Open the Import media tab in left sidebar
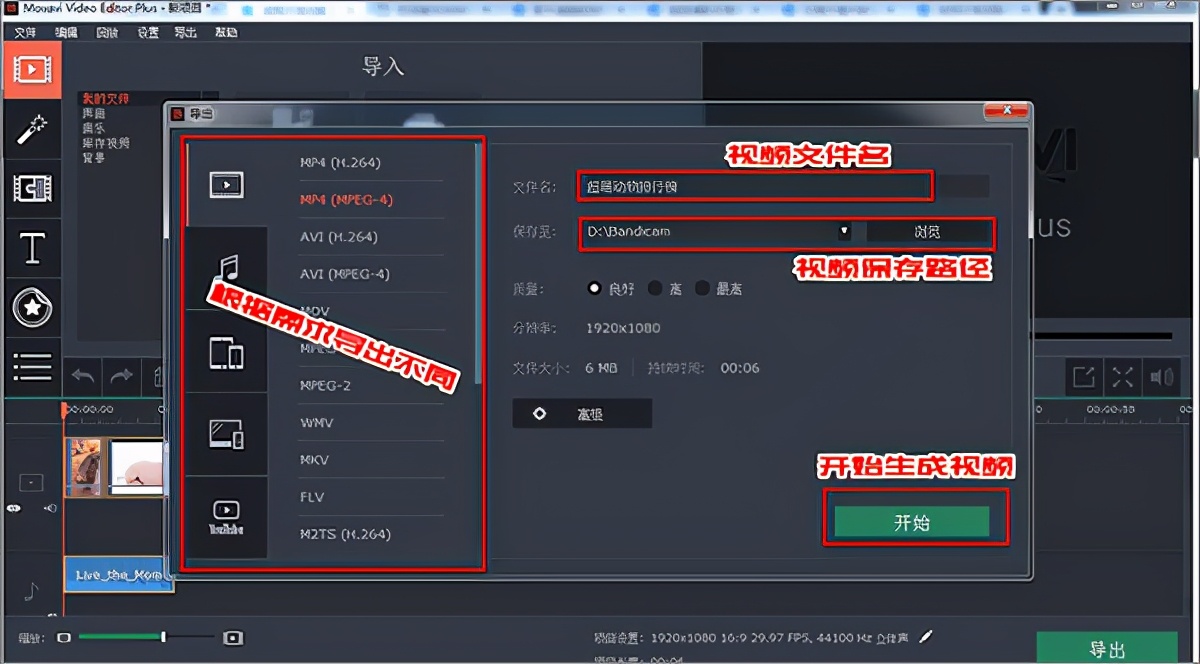The height and width of the screenshot is (664, 1200). [x=32, y=69]
